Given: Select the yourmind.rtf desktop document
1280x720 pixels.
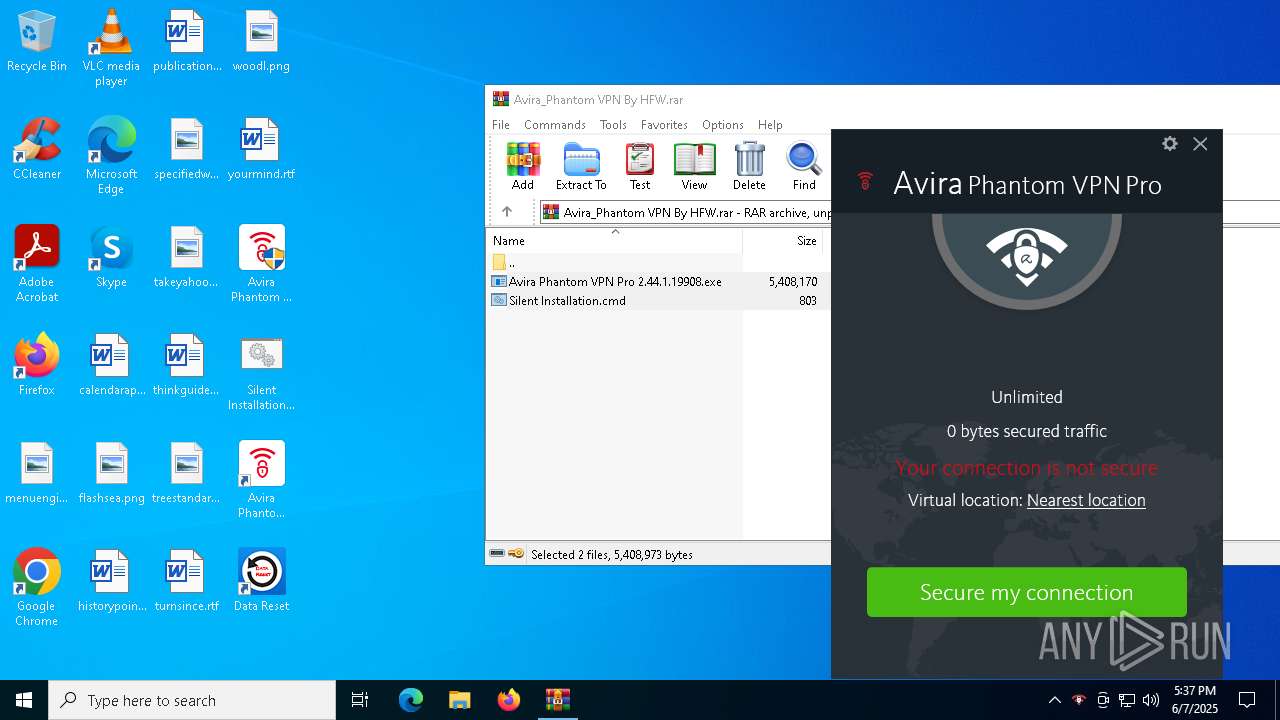Looking at the screenshot, I should coord(261,149).
